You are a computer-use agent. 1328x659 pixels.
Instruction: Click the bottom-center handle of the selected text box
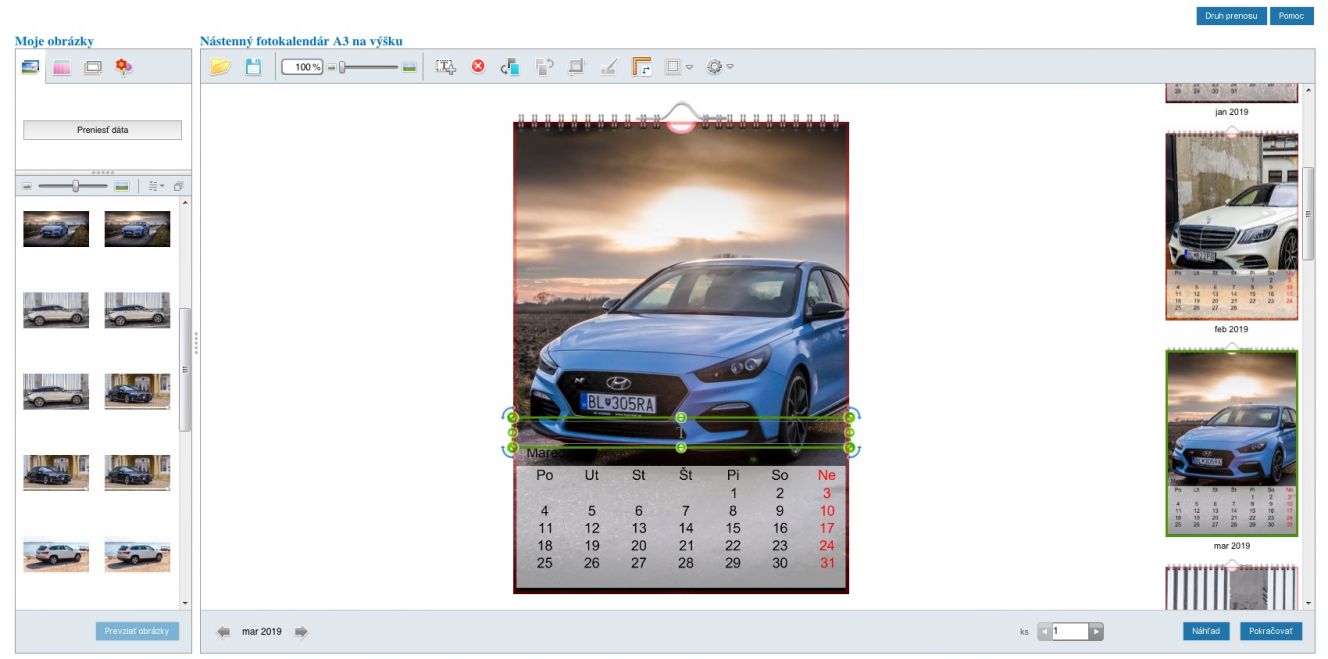(x=681, y=447)
